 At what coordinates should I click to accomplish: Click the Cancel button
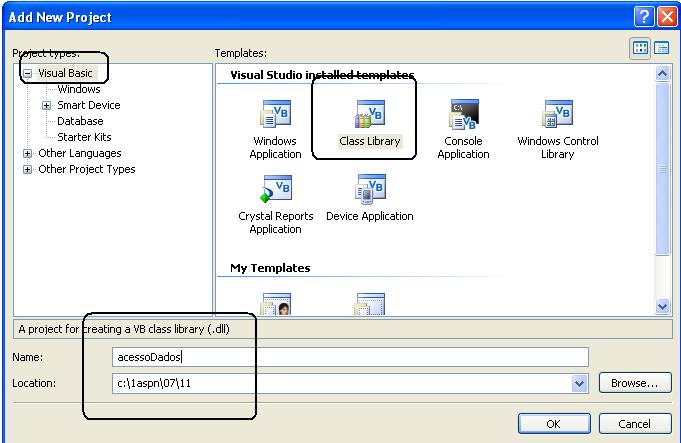[635, 423]
